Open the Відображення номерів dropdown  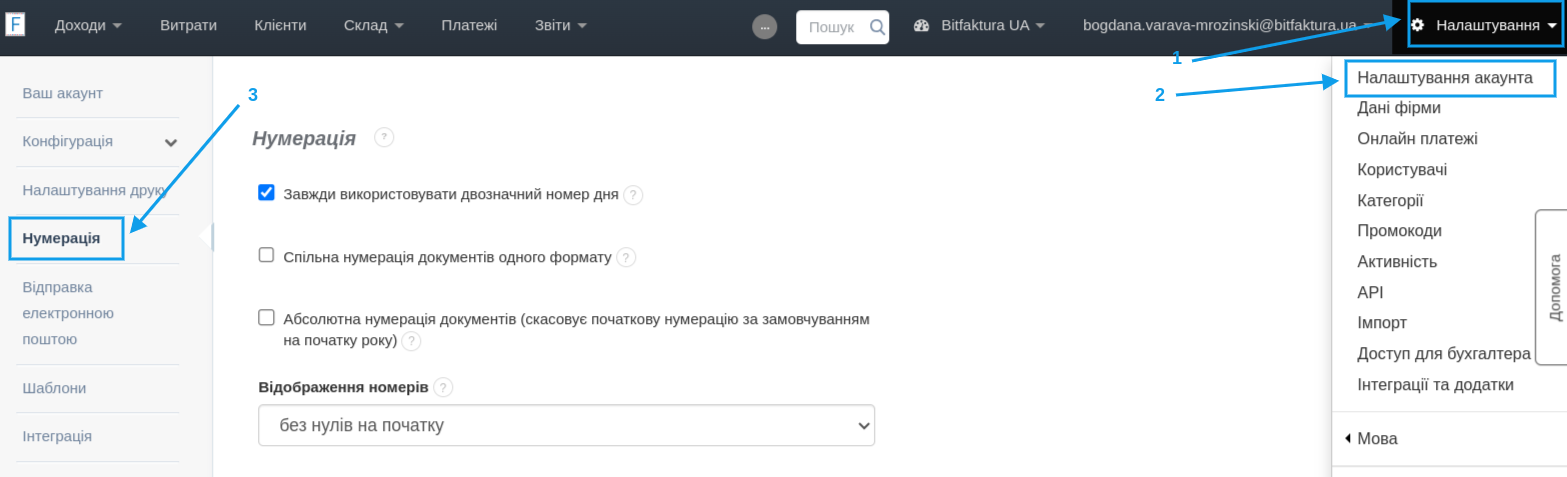click(x=566, y=425)
